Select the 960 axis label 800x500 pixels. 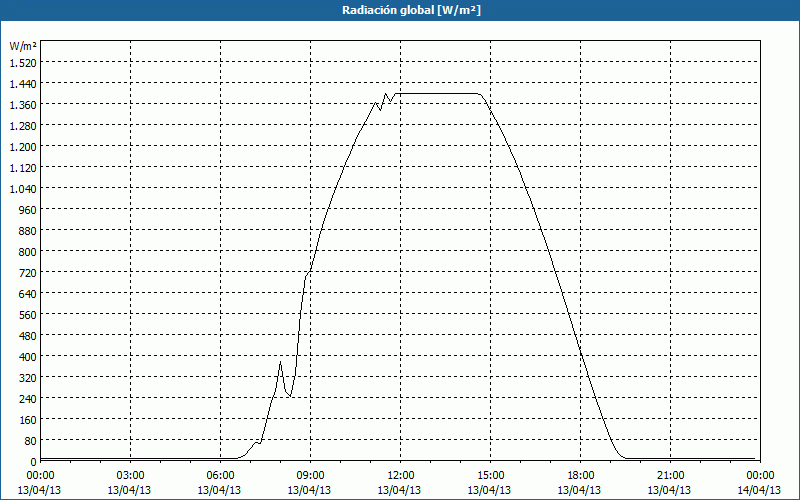coord(28,210)
